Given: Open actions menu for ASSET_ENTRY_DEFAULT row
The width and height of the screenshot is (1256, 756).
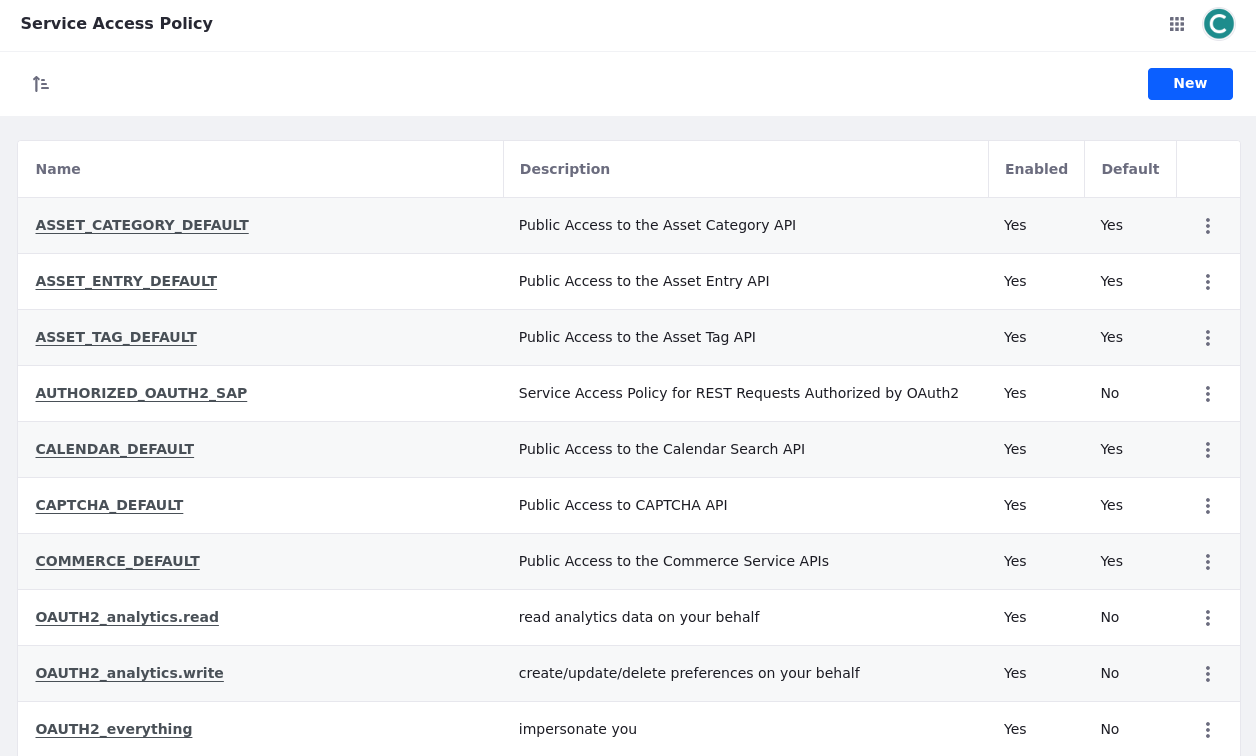Looking at the screenshot, I should (x=1207, y=282).
